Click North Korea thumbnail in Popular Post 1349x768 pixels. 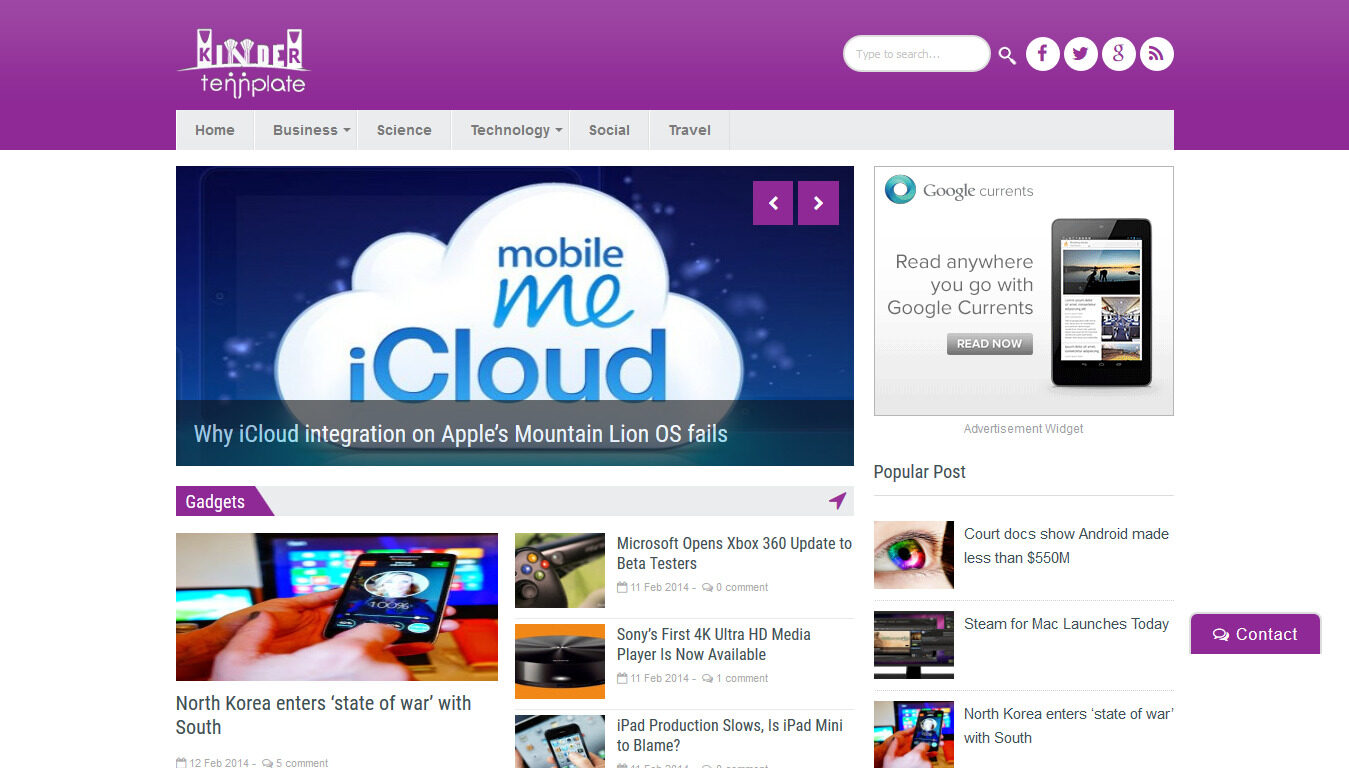point(914,734)
